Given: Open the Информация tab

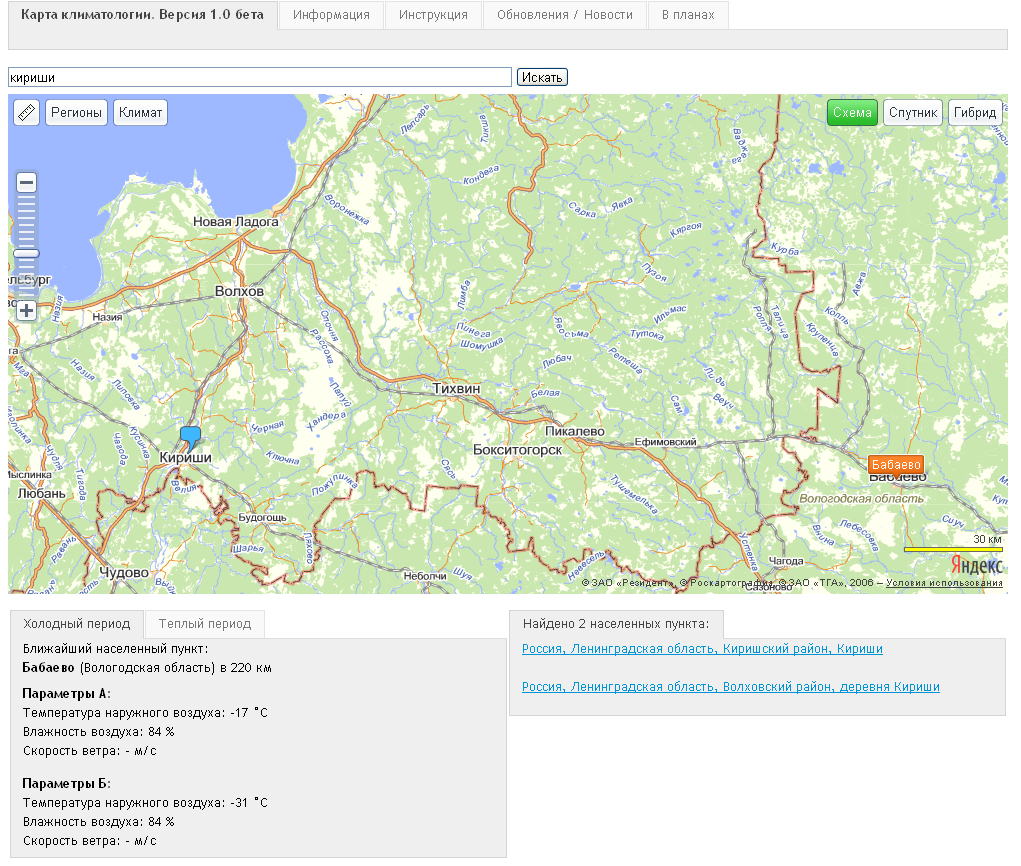Looking at the screenshot, I should 331,15.
